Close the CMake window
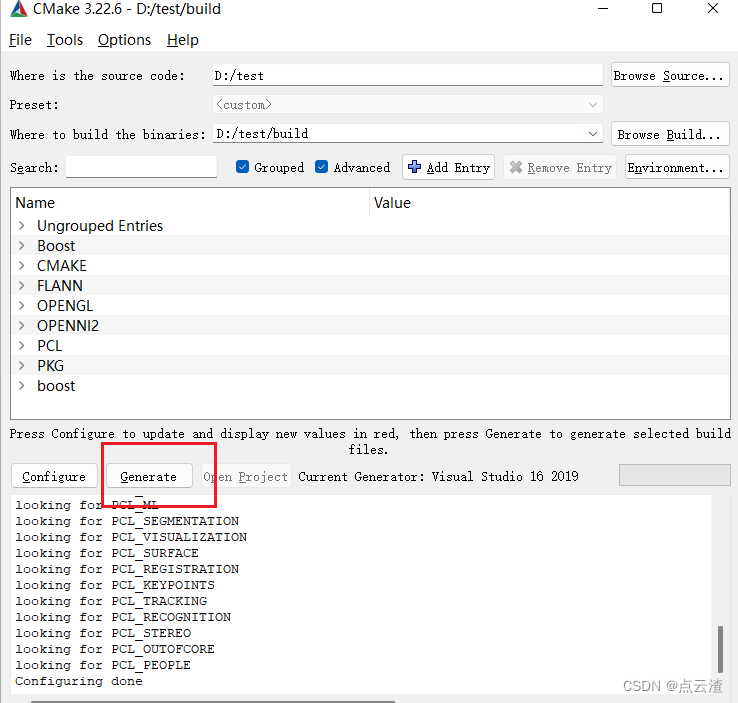 tap(713, 8)
